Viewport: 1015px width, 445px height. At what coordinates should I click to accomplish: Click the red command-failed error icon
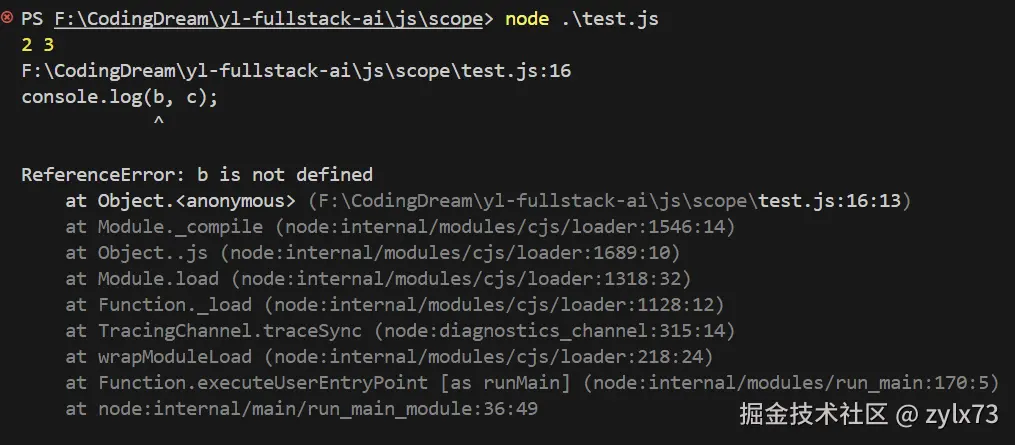click(x=8, y=19)
